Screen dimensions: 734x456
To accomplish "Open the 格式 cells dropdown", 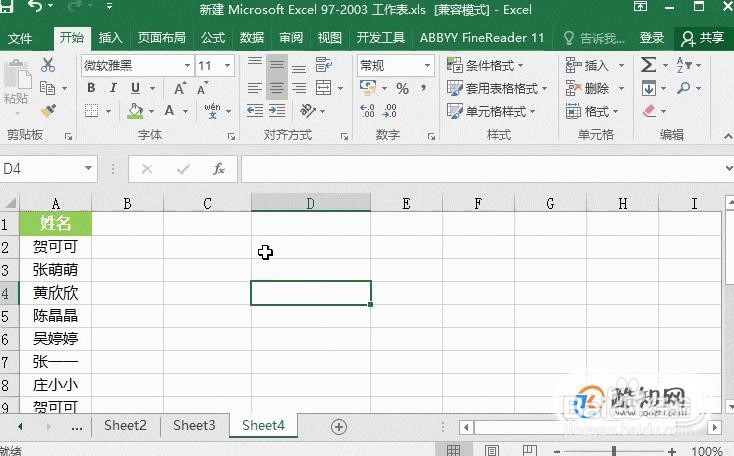I will (x=615, y=111).
